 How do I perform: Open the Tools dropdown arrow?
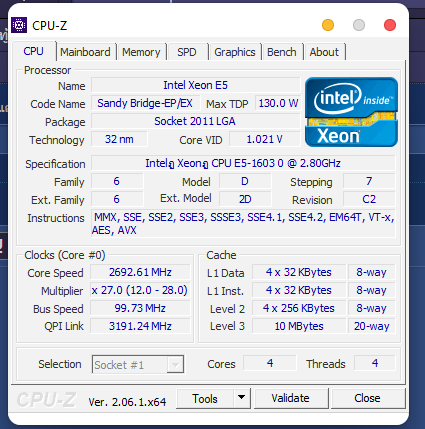(242, 398)
